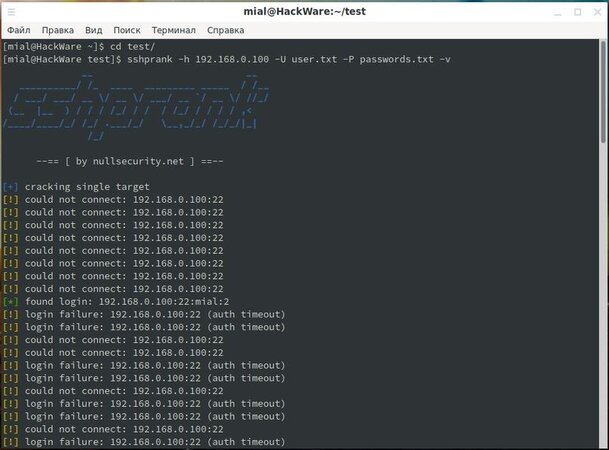Click the window menu icon in title bar
Viewport: 609px width, 450px height.
(12, 12)
